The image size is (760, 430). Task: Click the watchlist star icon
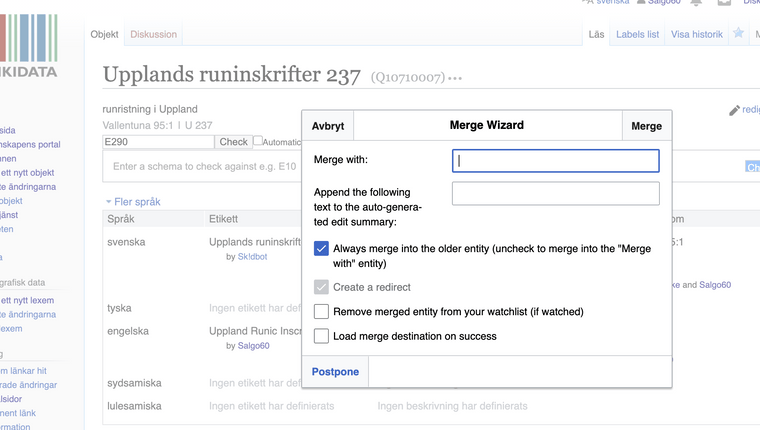739,33
